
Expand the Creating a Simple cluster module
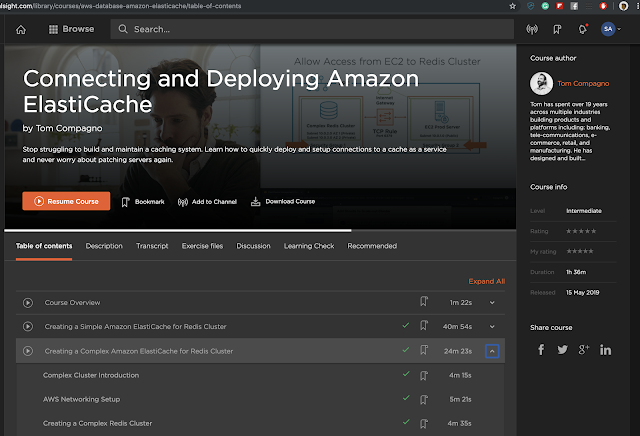pos(492,327)
